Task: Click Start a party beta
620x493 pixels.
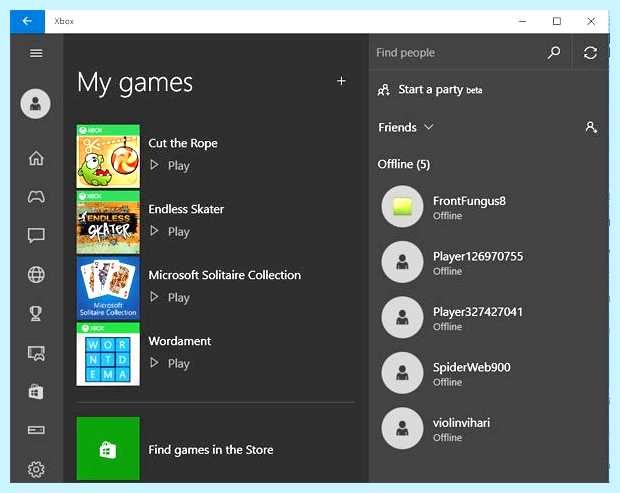Action: pyautogui.click(x=440, y=90)
